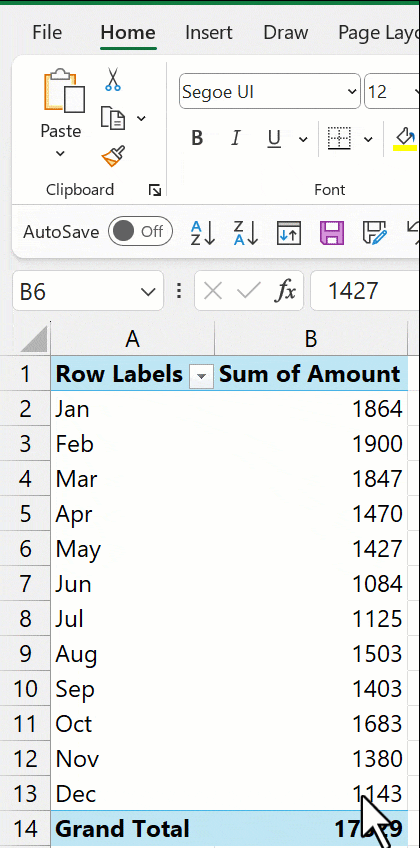Image resolution: width=420 pixels, height=848 pixels.
Task: Switch to the Home tab
Action: tap(128, 33)
